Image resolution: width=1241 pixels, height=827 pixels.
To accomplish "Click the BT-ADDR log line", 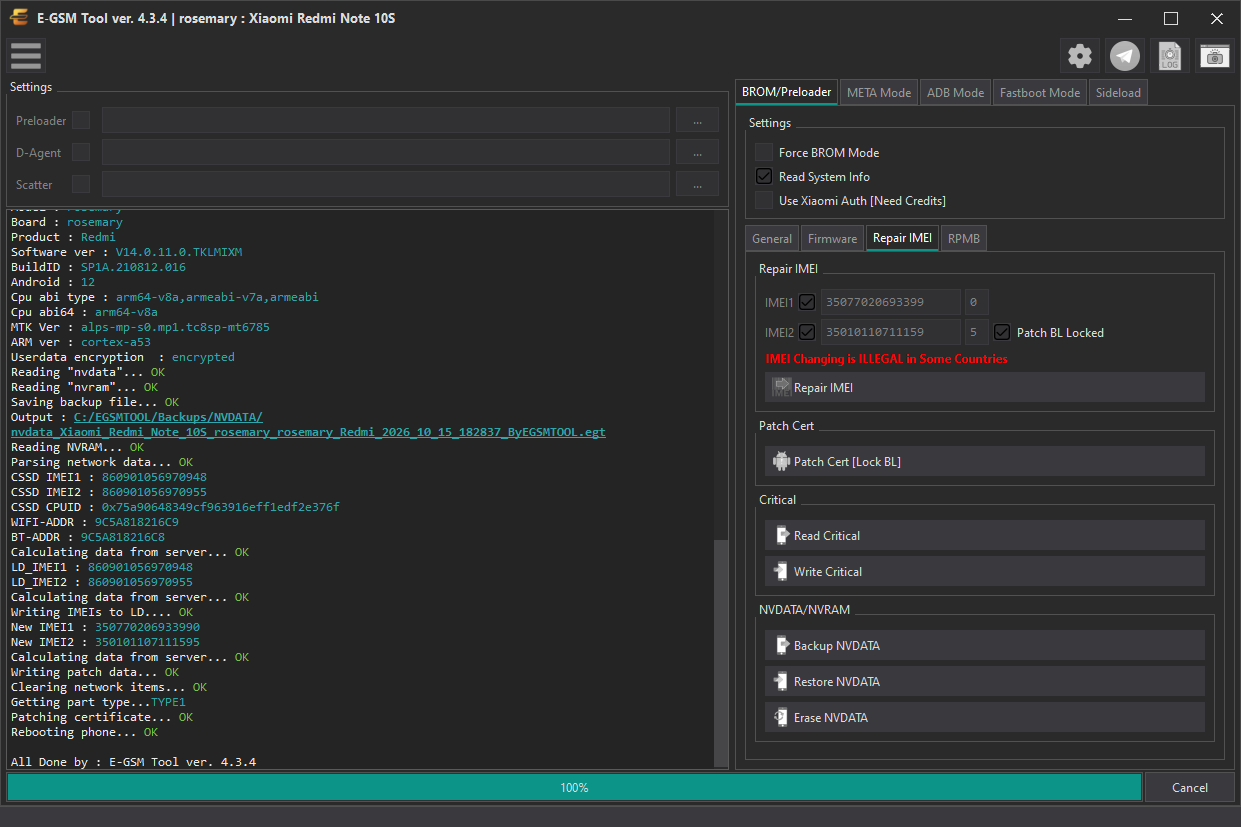I will tap(88, 537).
